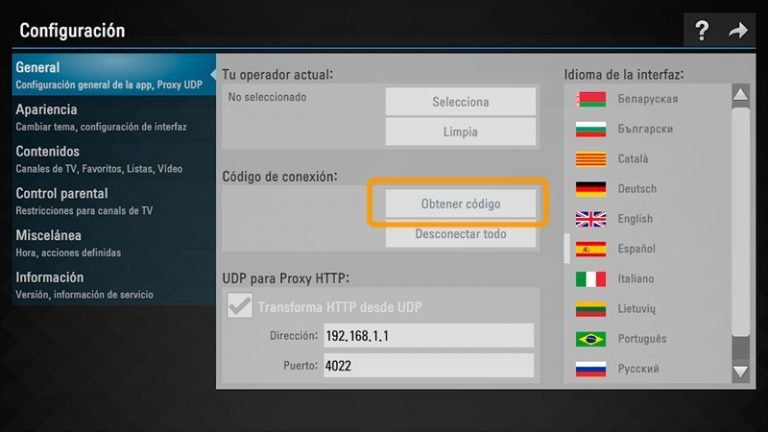Image resolution: width=768 pixels, height=432 pixels.
Task: Open the help question mark icon
Action: tap(701, 30)
